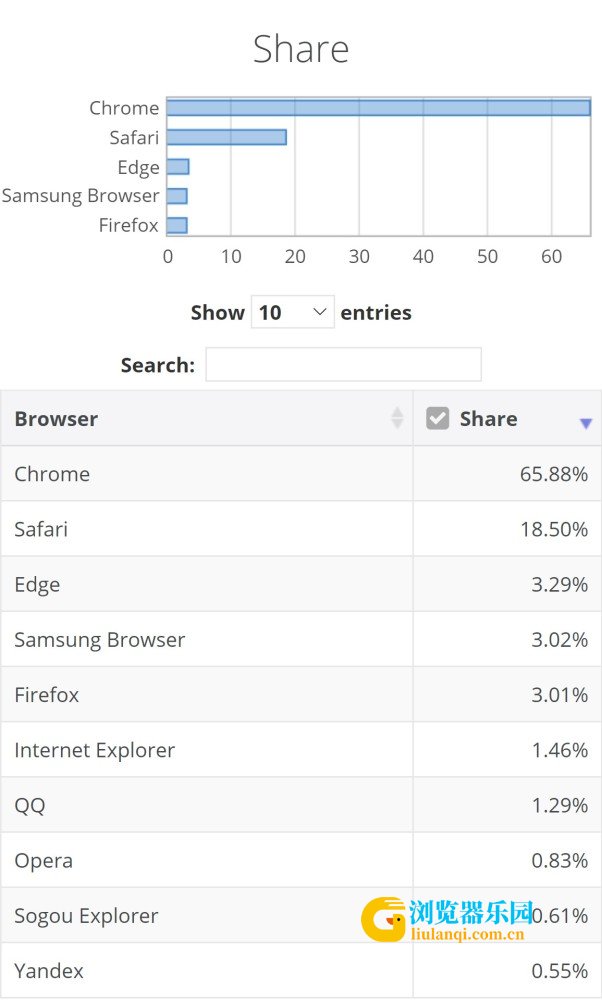Select the Yandex table row
The image size is (602, 1000).
[301, 971]
